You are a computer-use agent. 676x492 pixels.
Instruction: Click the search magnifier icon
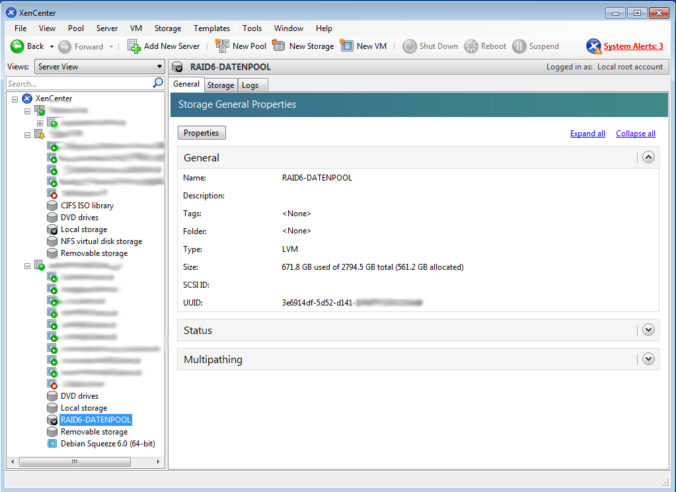[x=158, y=83]
